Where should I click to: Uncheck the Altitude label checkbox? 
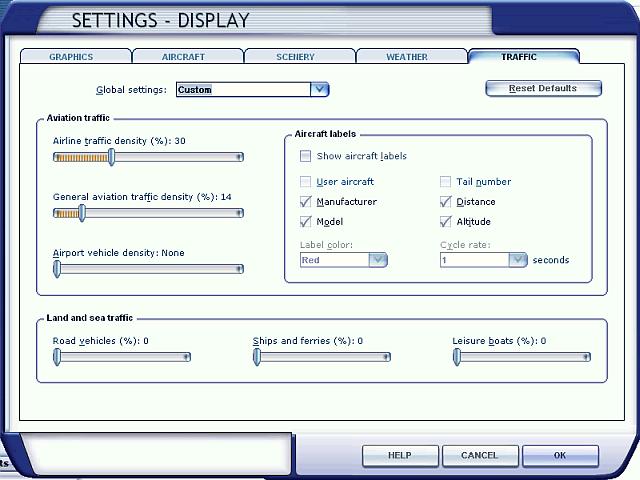click(x=446, y=222)
